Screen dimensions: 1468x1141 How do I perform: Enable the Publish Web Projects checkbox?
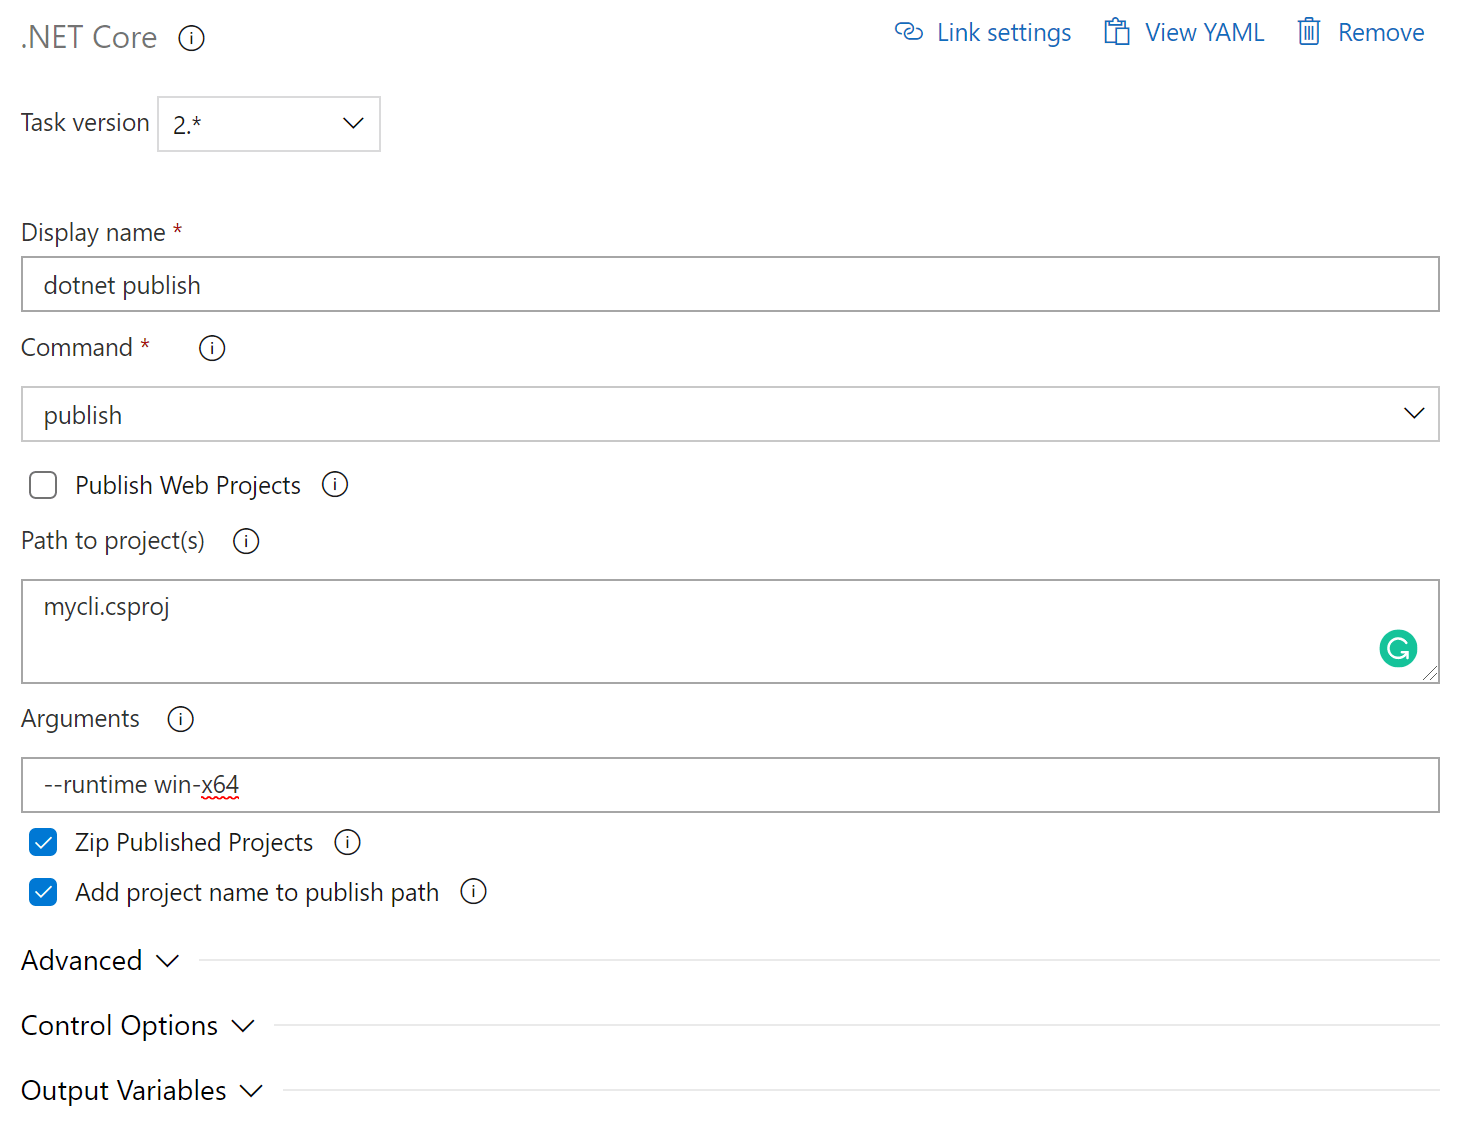[43, 484]
